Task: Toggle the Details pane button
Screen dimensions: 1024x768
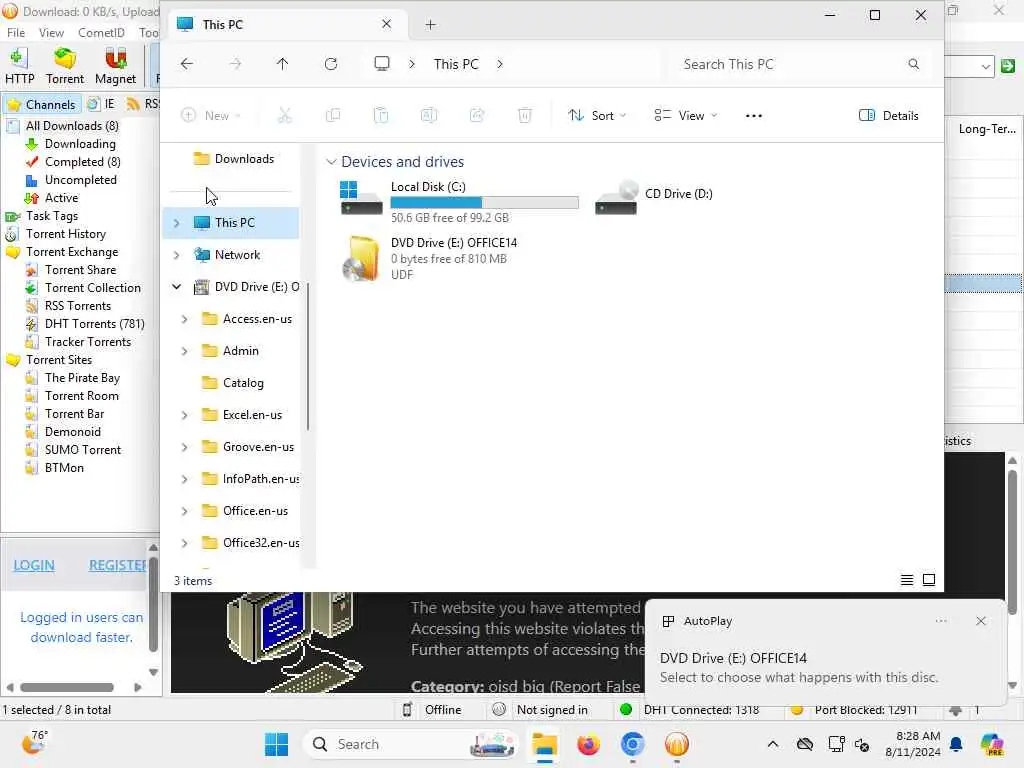Action: click(888, 116)
